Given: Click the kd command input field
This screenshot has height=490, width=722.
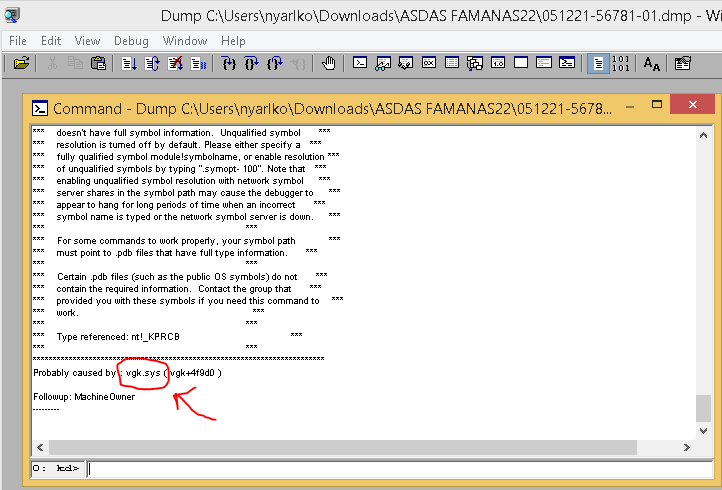Looking at the screenshot, I should [x=400, y=469].
